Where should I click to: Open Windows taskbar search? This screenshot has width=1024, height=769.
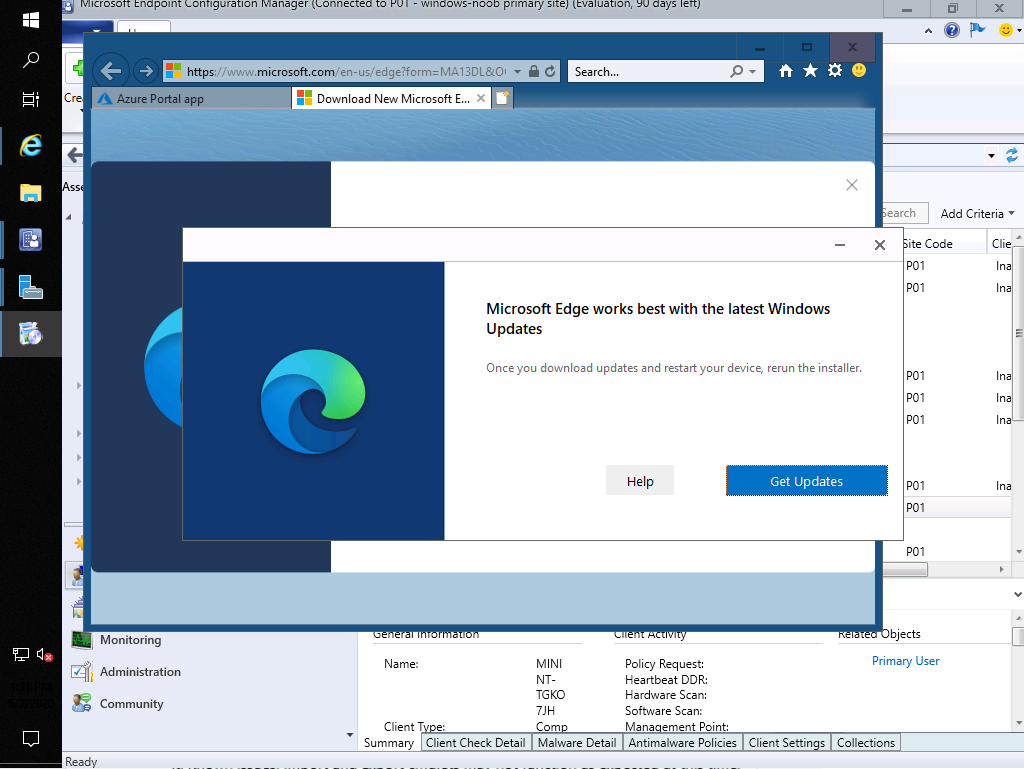pyautogui.click(x=31, y=60)
